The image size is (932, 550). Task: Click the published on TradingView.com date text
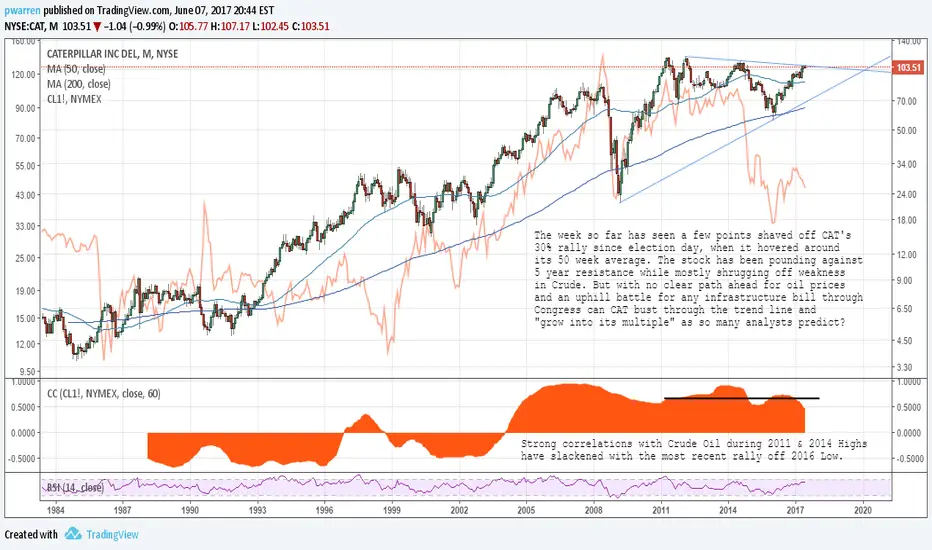point(159,10)
